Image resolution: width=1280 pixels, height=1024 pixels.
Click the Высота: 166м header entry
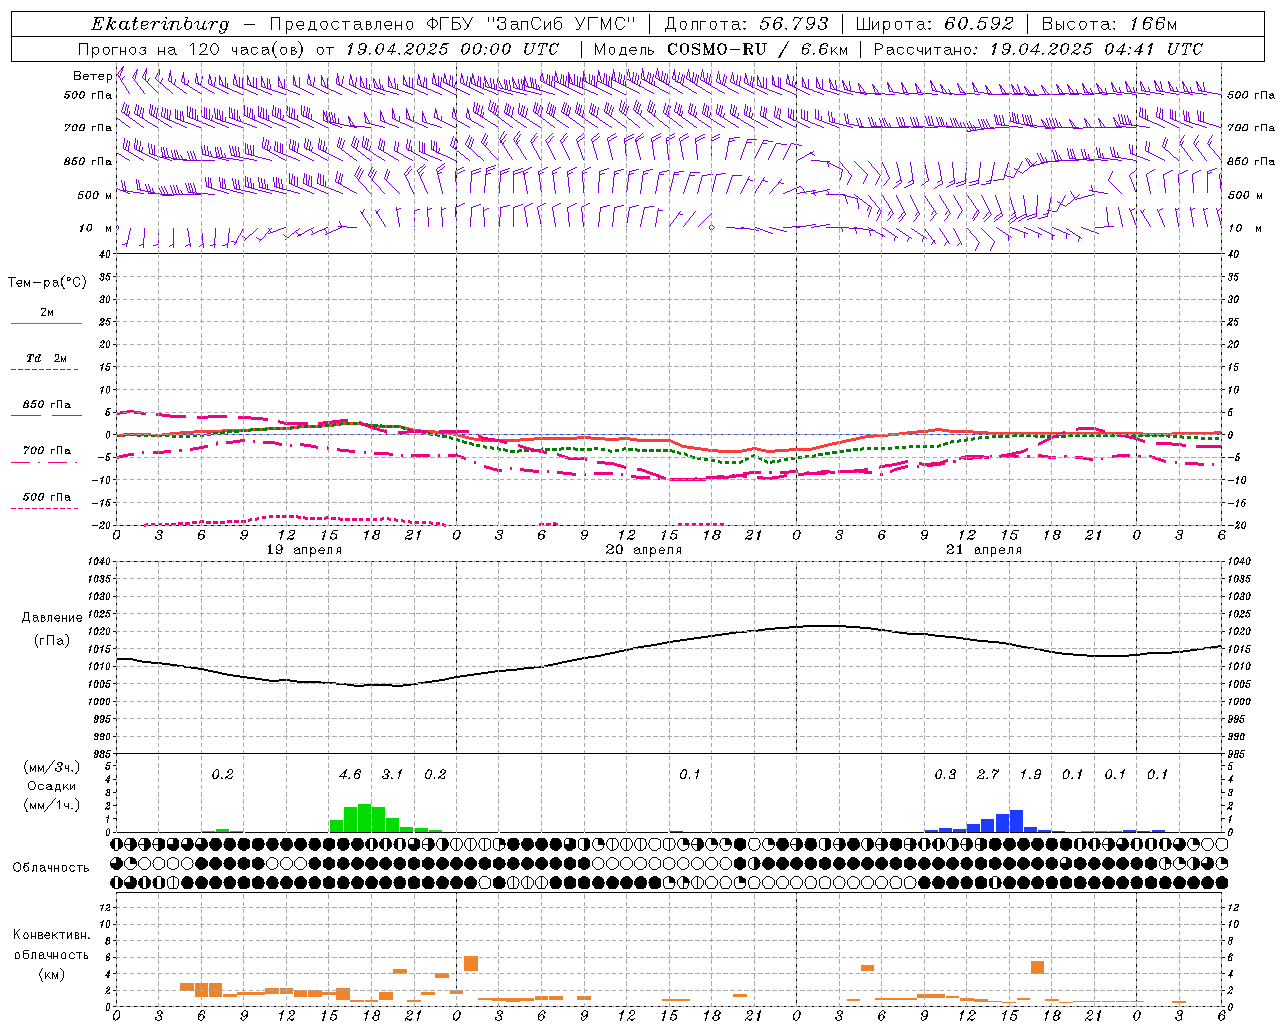coord(1109,24)
